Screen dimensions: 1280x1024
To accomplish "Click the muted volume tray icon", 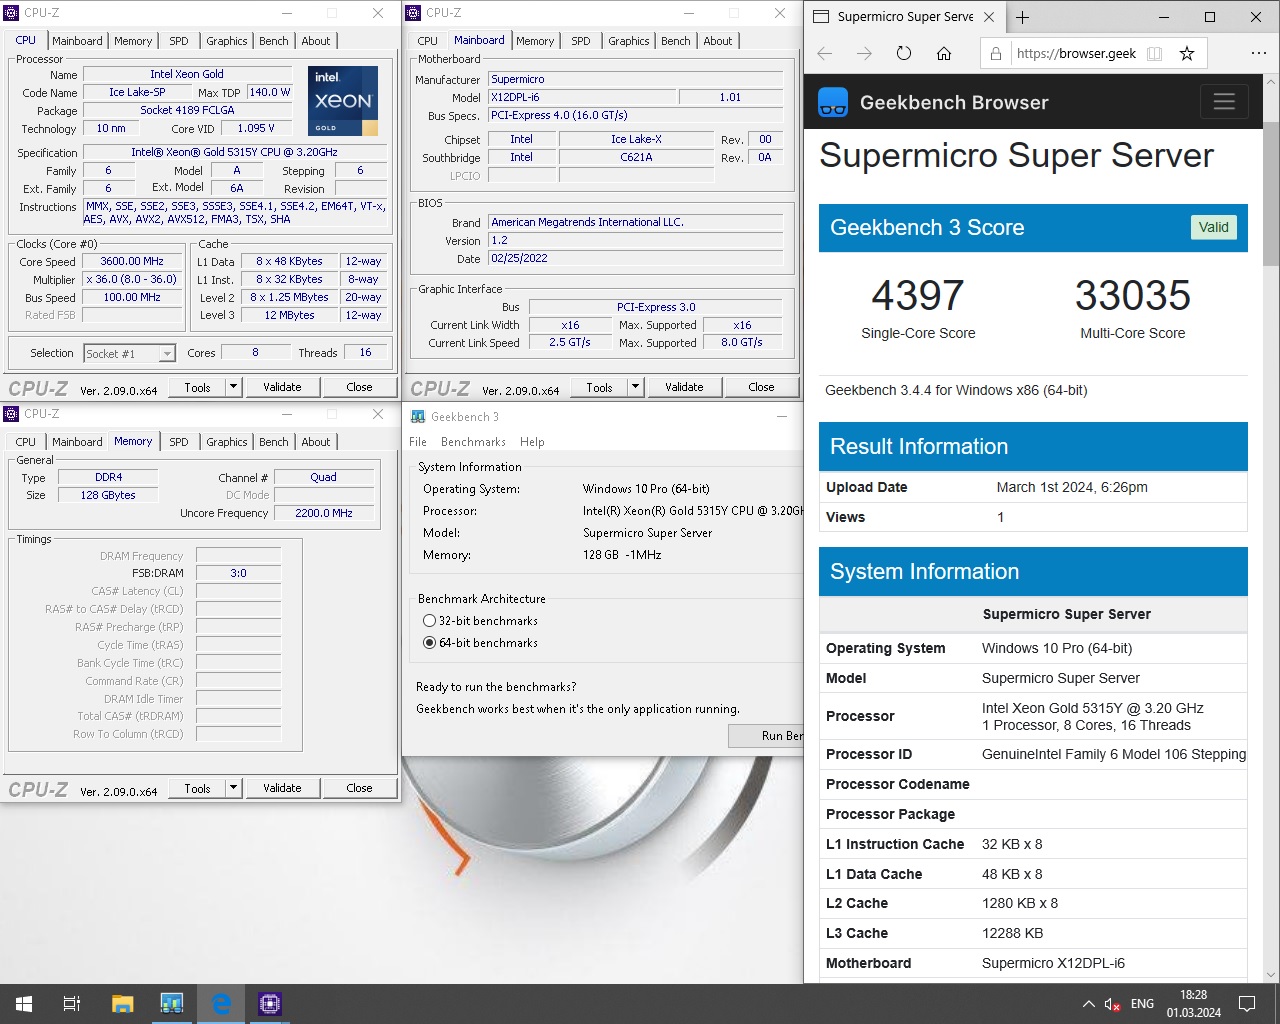I will coord(1112,1004).
